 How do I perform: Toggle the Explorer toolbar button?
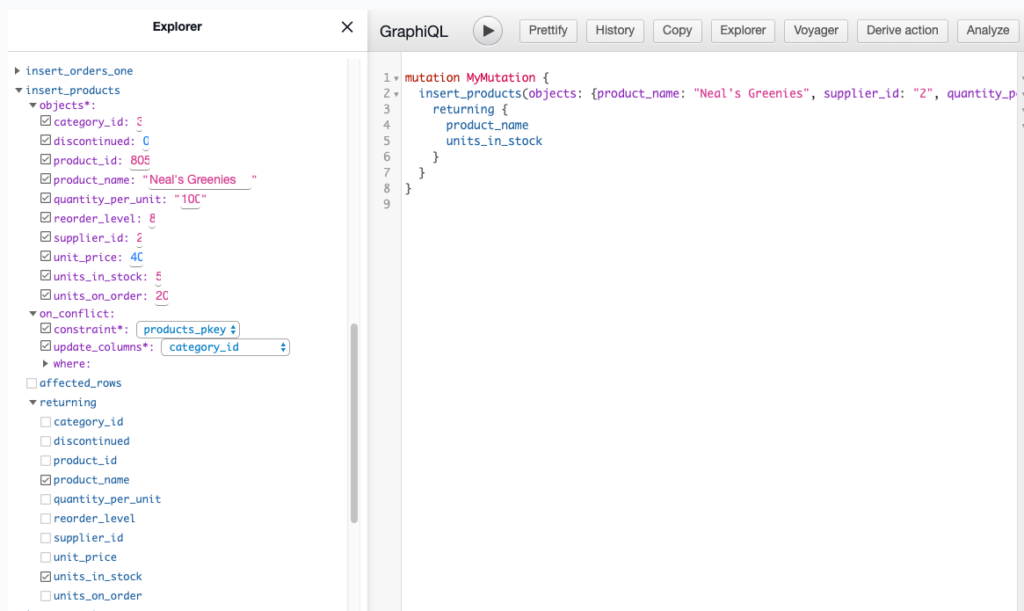[x=744, y=30]
